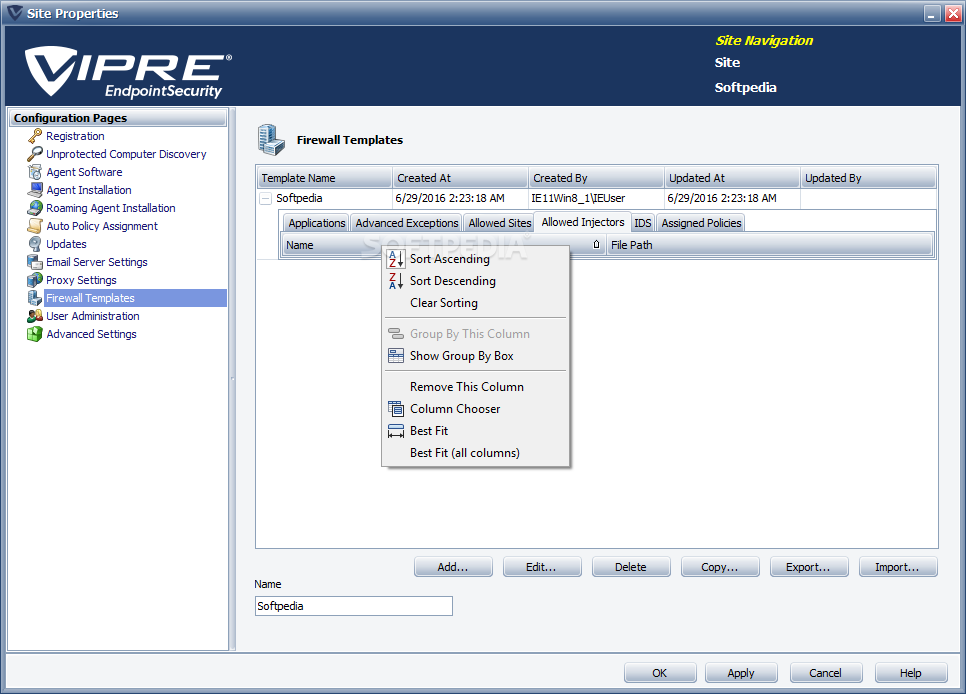
Task: Click the File Path column header
Action: coord(769,245)
